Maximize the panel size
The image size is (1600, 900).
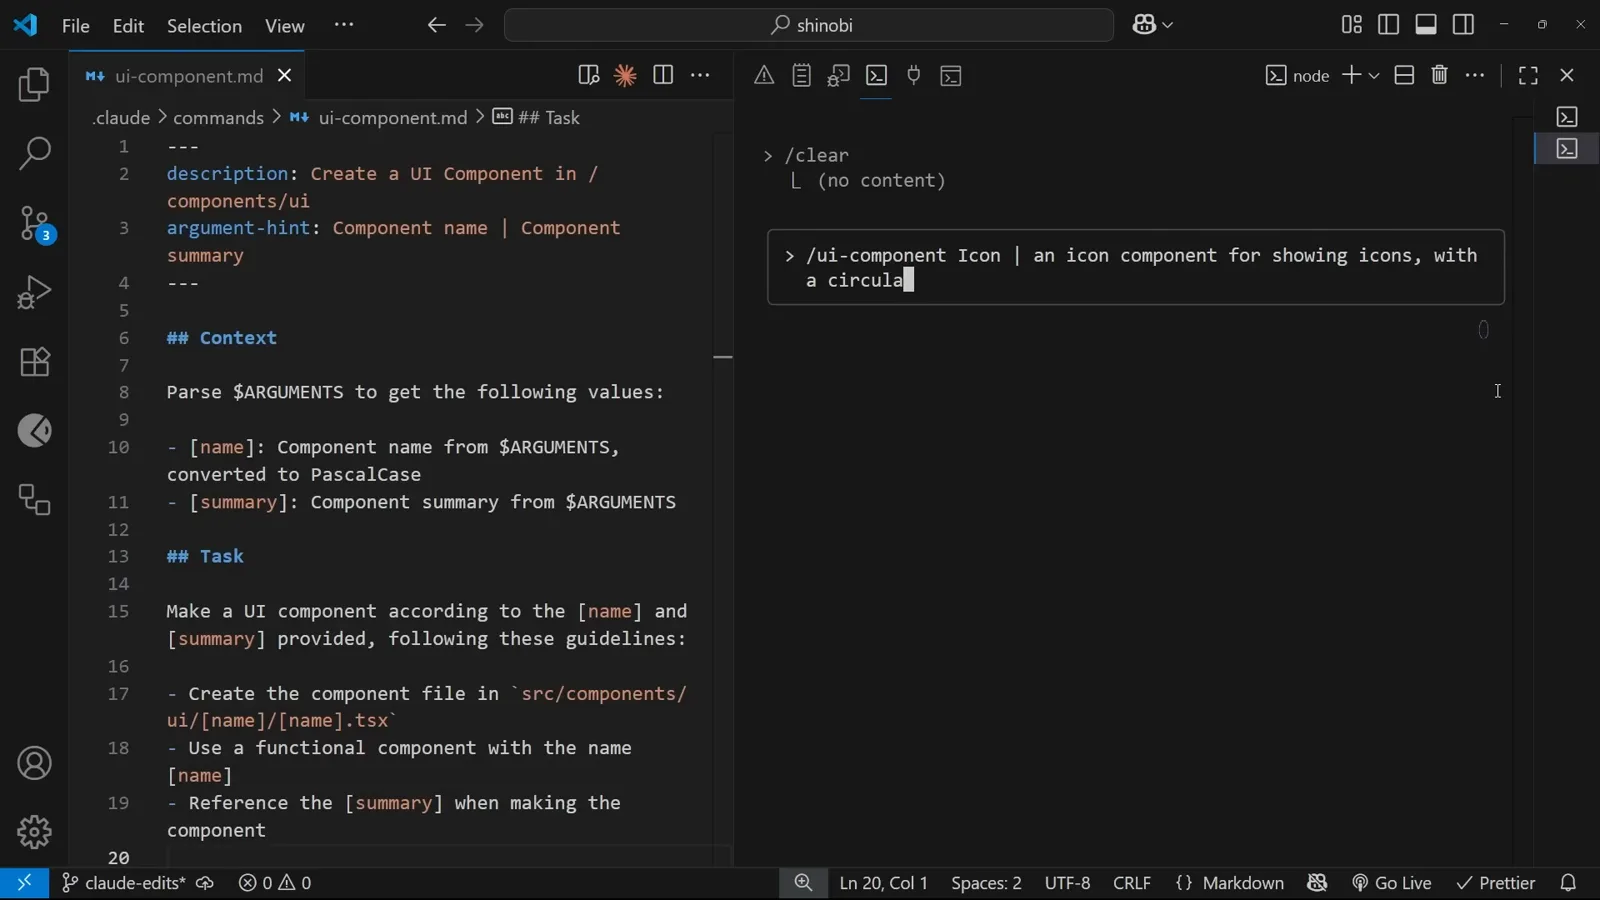(1528, 76)
